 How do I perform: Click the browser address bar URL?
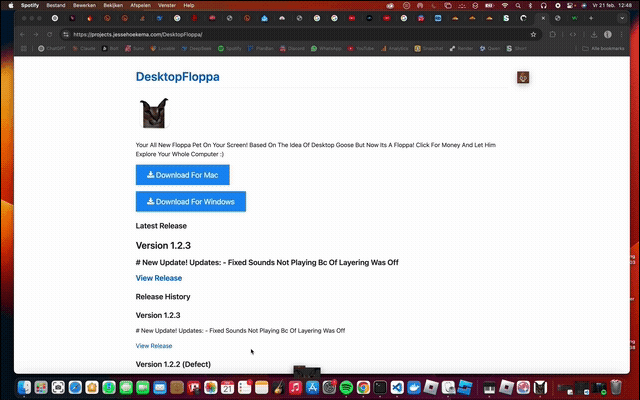click(x=138, y=35)
